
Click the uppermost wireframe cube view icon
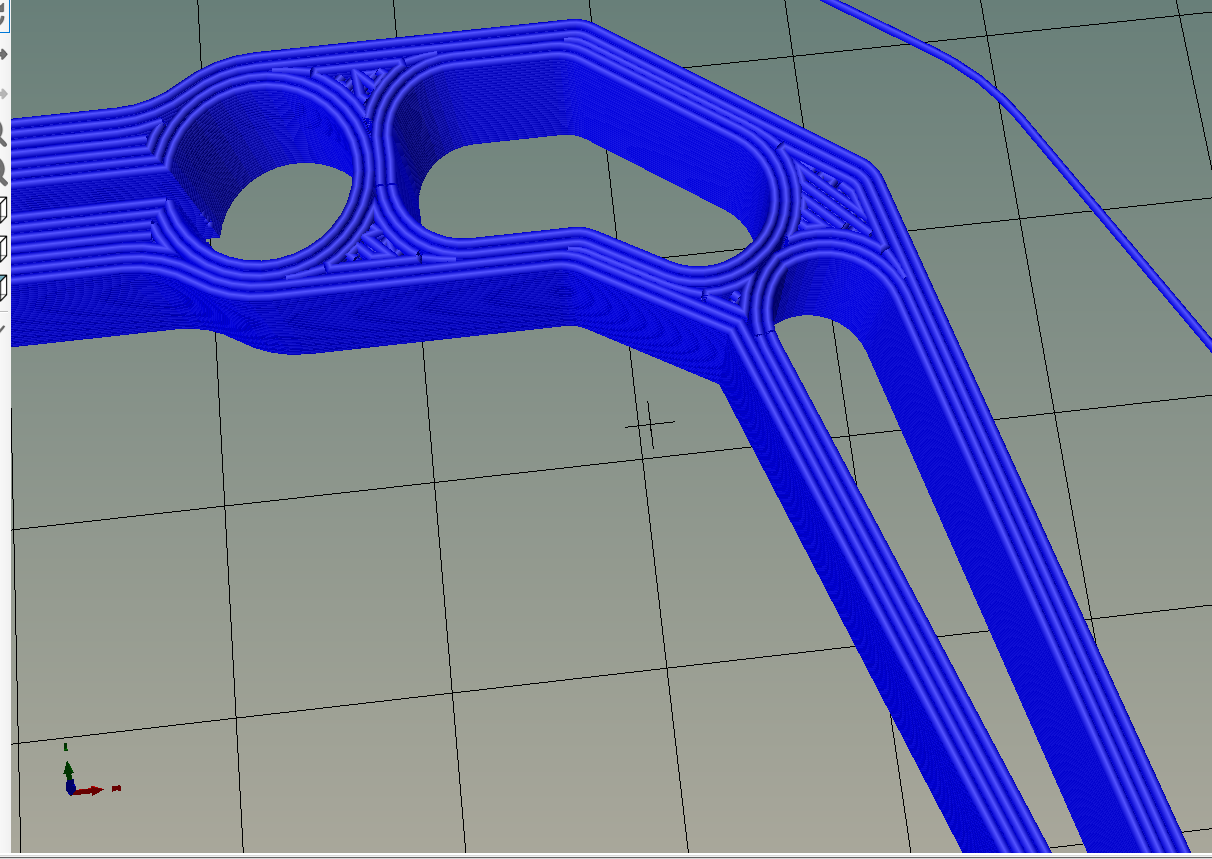[3, 210]
